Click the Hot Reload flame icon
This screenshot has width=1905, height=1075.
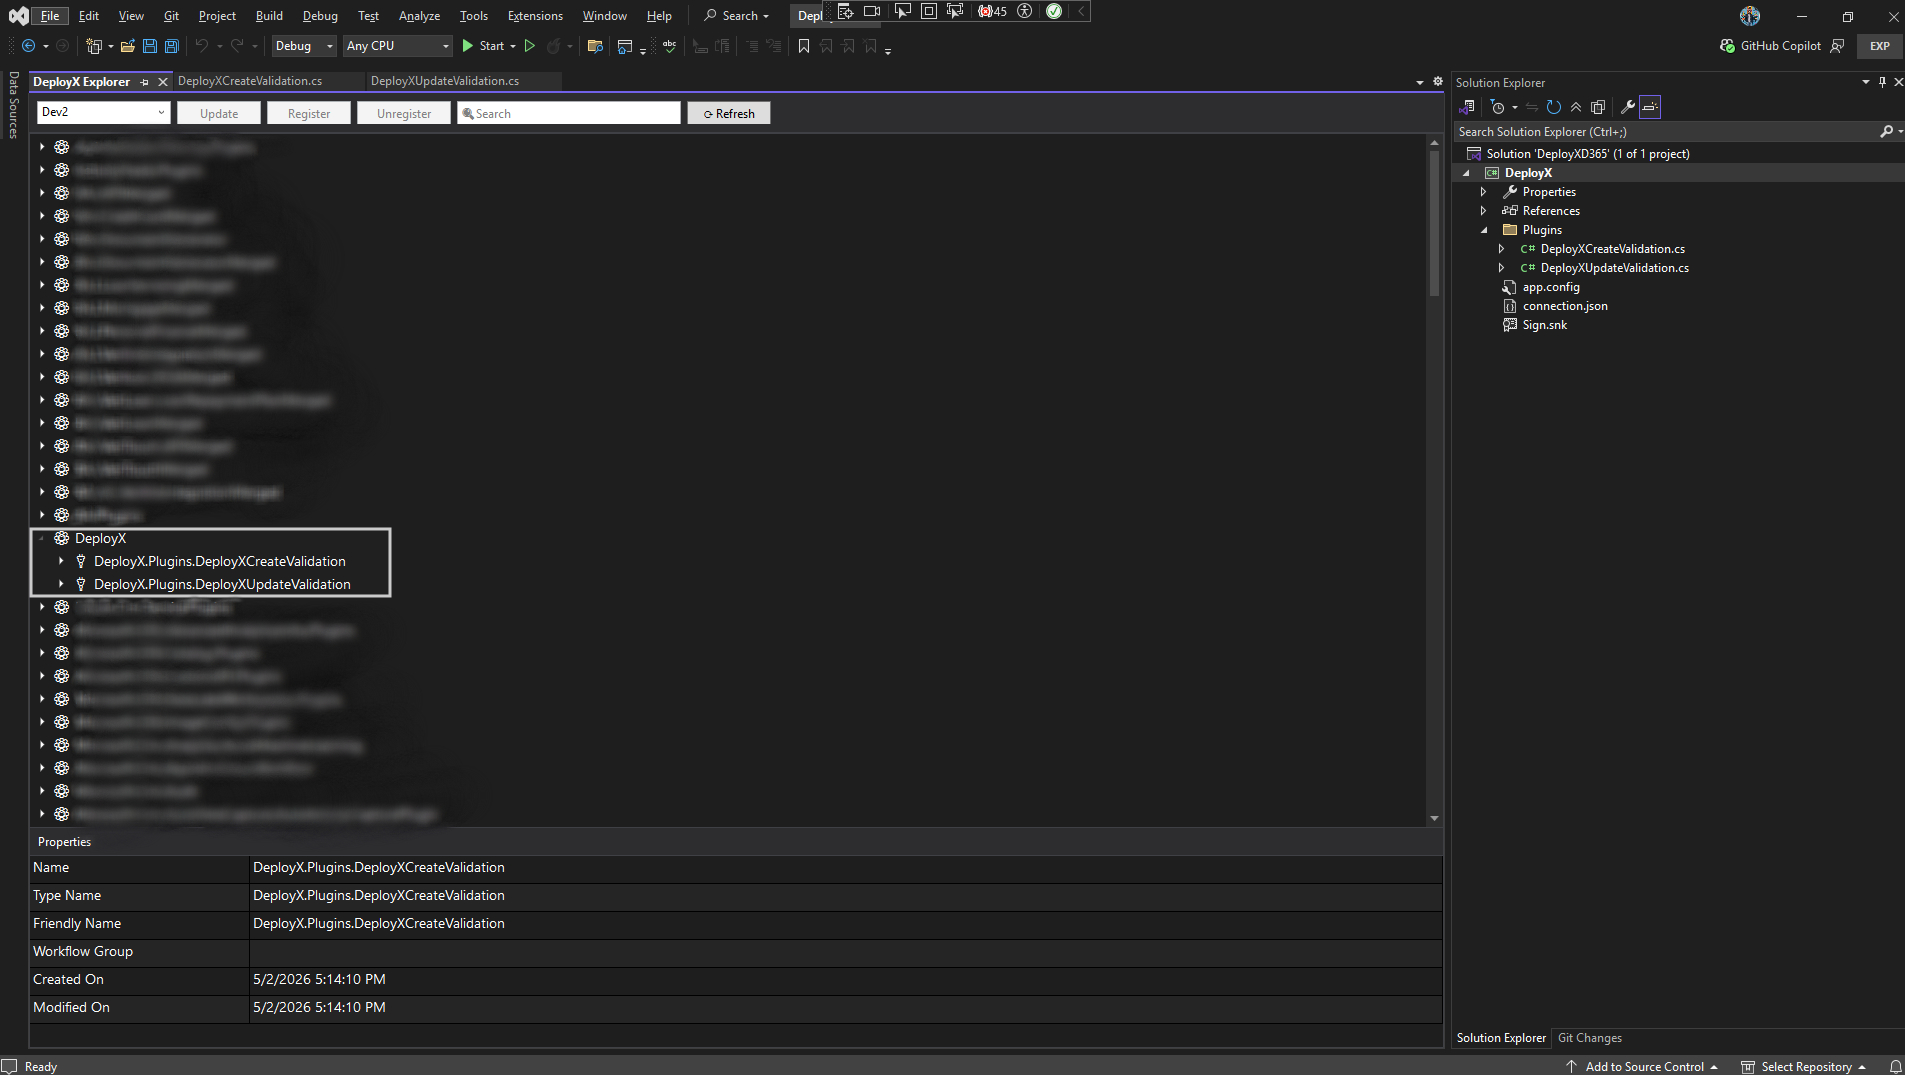point(553,46)
